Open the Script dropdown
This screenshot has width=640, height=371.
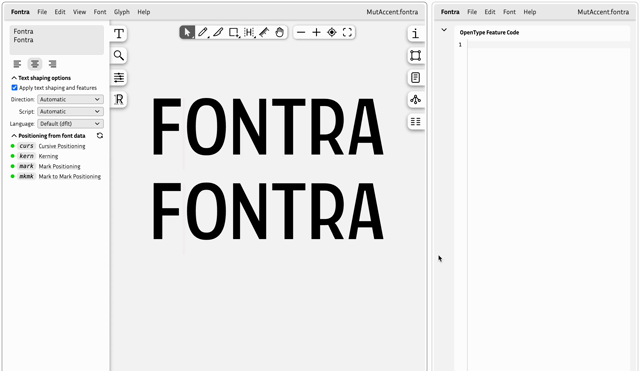pos(70,111)
